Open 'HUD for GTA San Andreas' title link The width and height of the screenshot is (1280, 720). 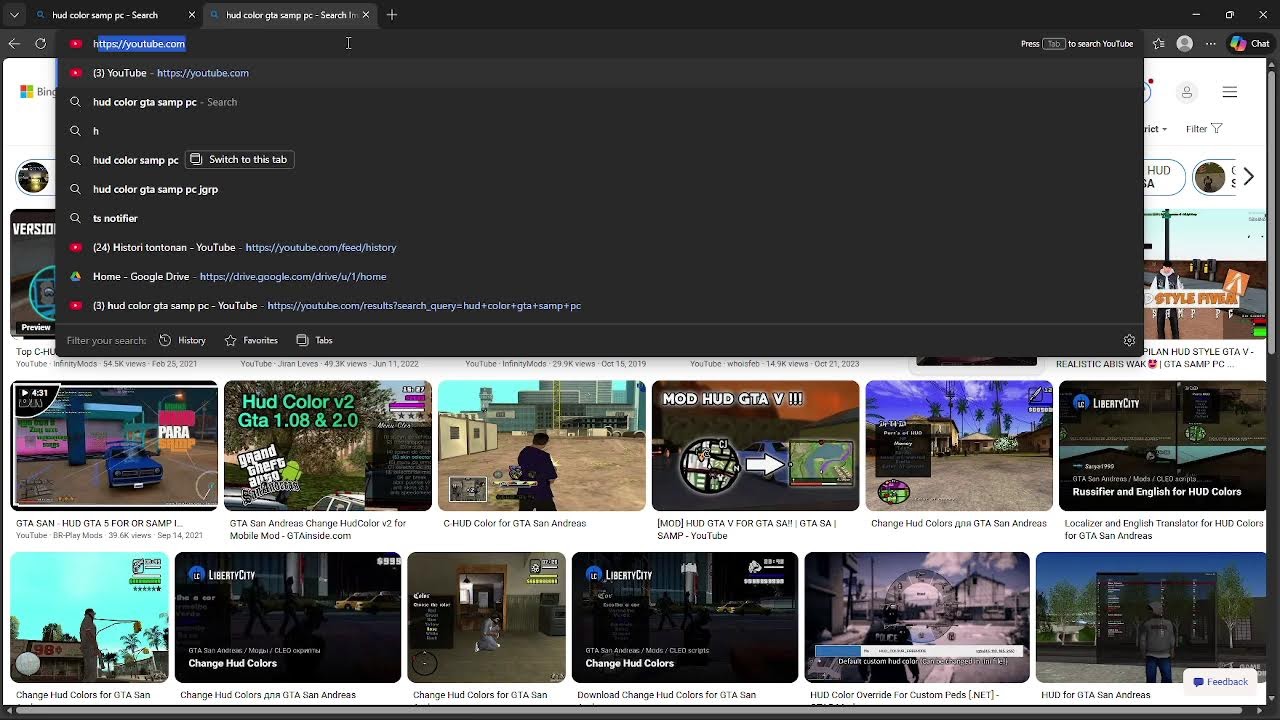[x=1096, y=695]
